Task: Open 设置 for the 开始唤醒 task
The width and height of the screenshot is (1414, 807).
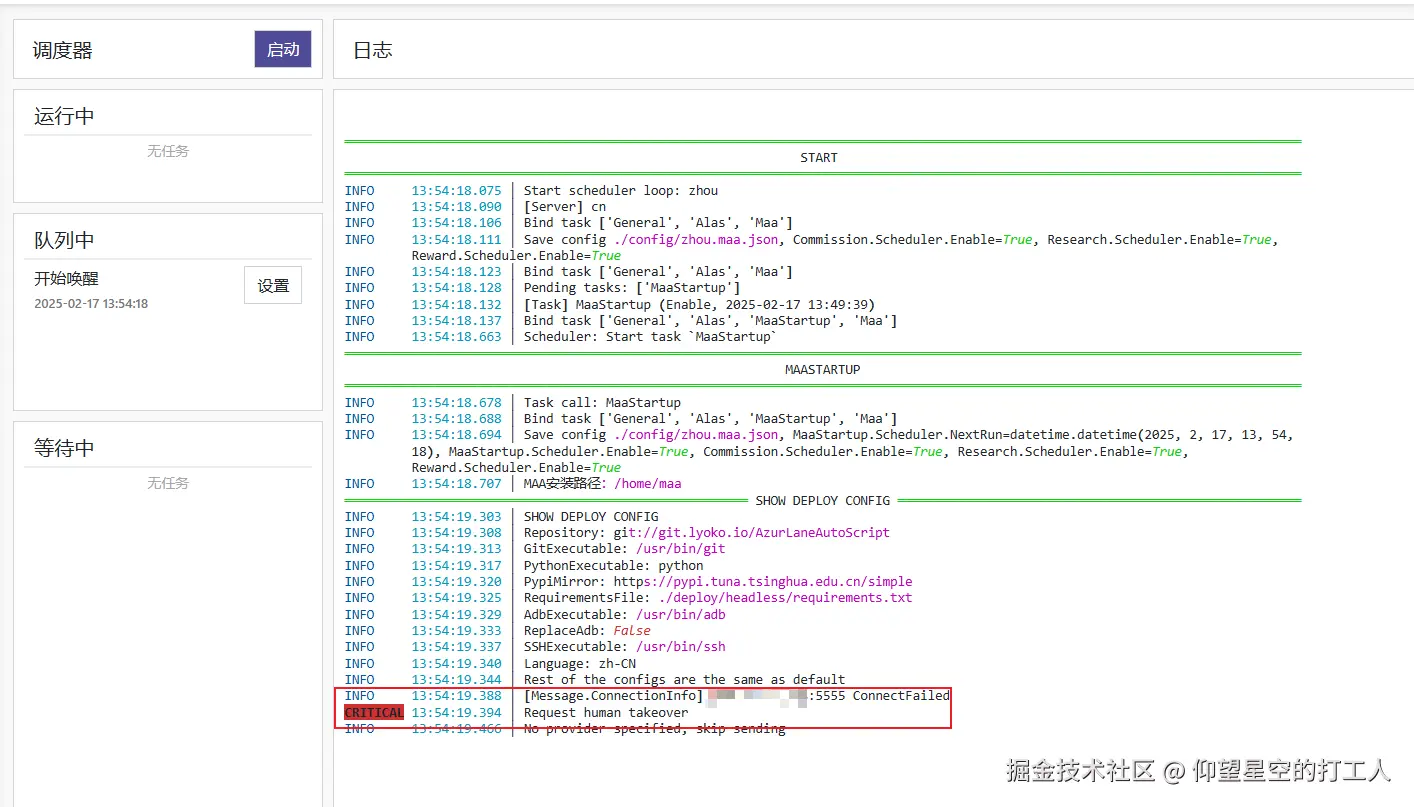Action: tap(273, 286)
